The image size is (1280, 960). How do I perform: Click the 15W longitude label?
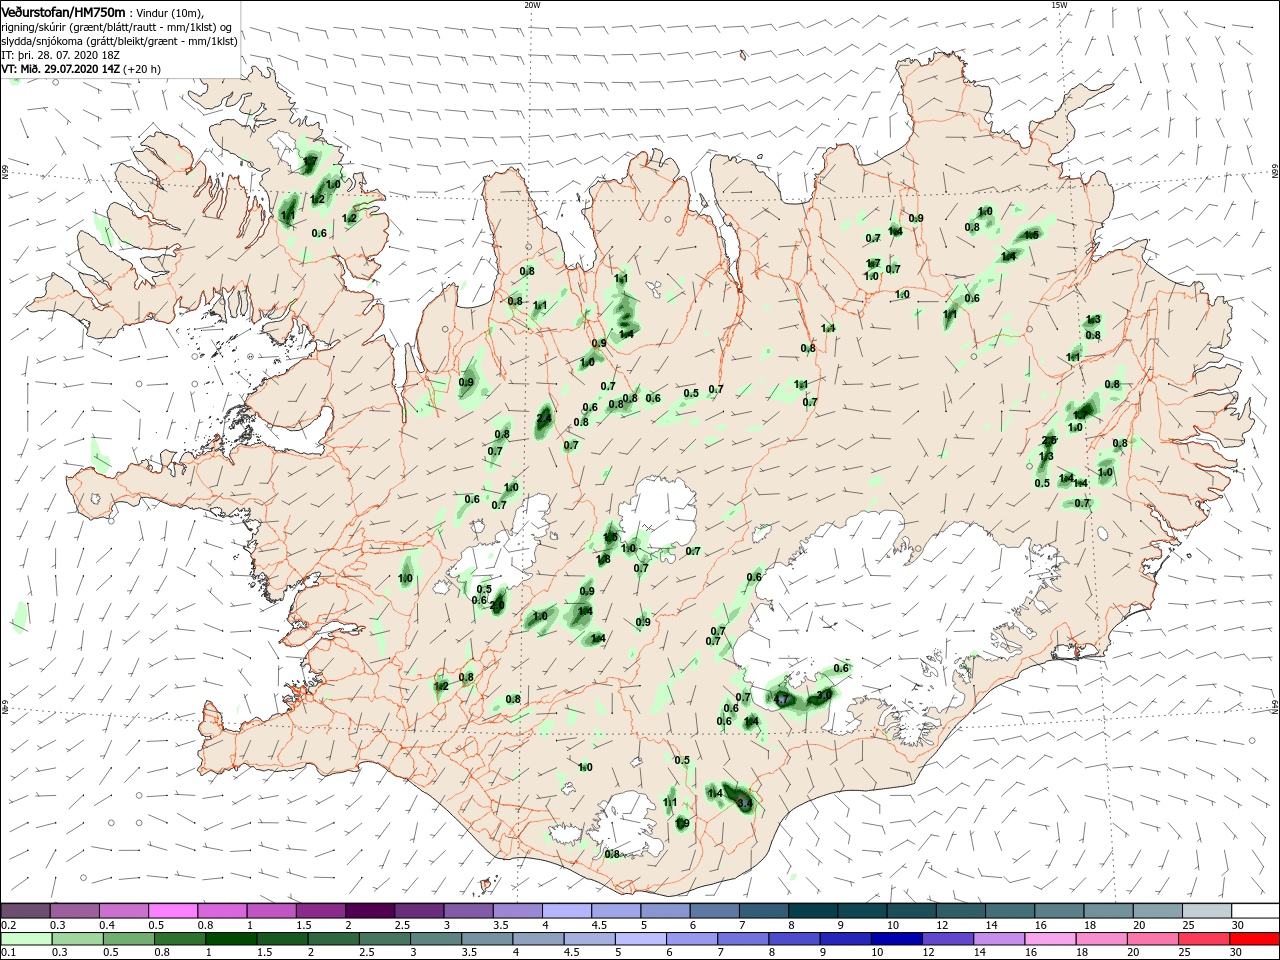tap(1059, 4)
